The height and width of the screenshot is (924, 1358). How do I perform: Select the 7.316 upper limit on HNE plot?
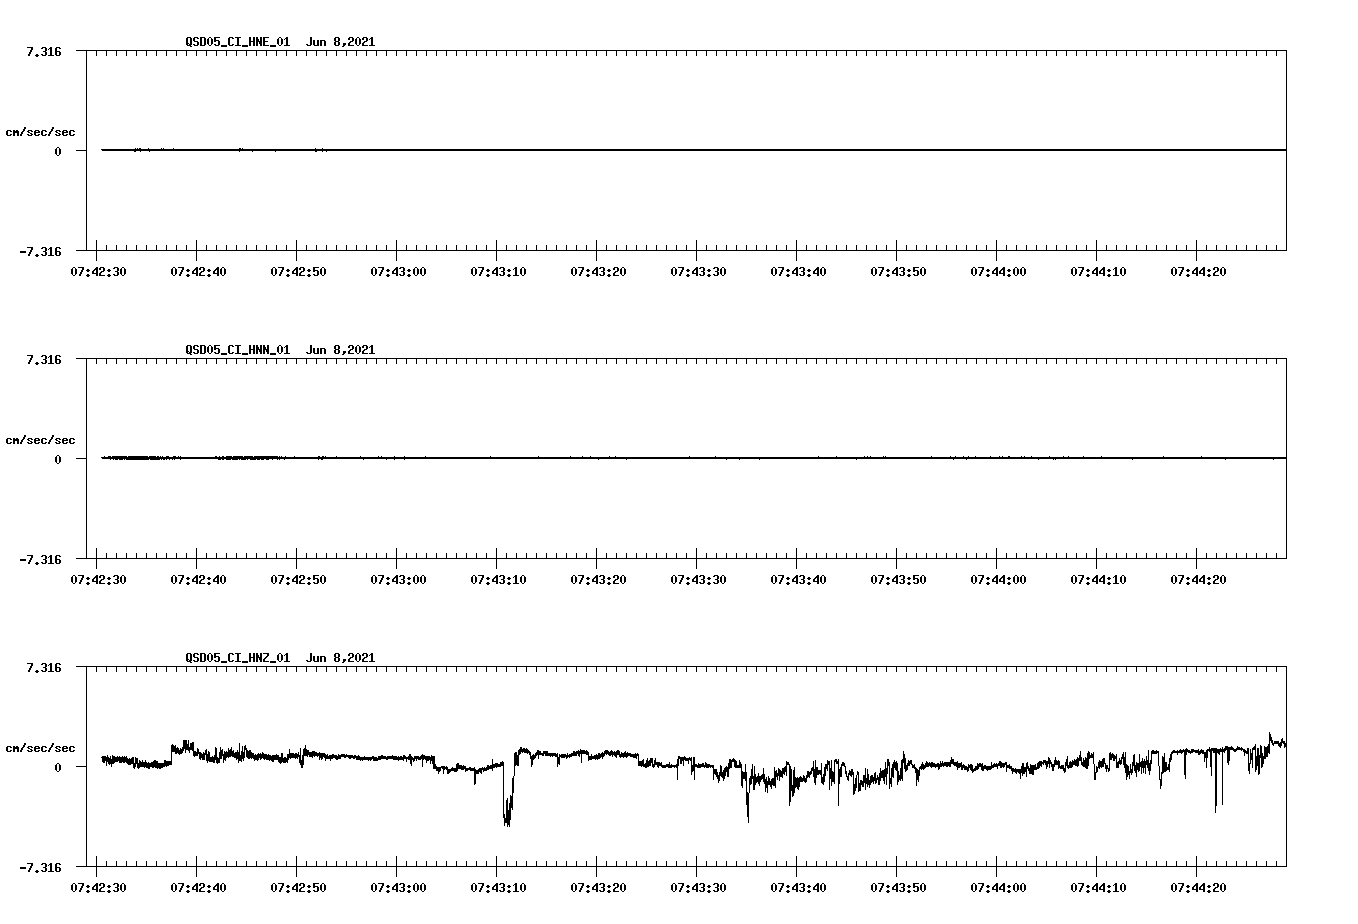pos(43,51)
